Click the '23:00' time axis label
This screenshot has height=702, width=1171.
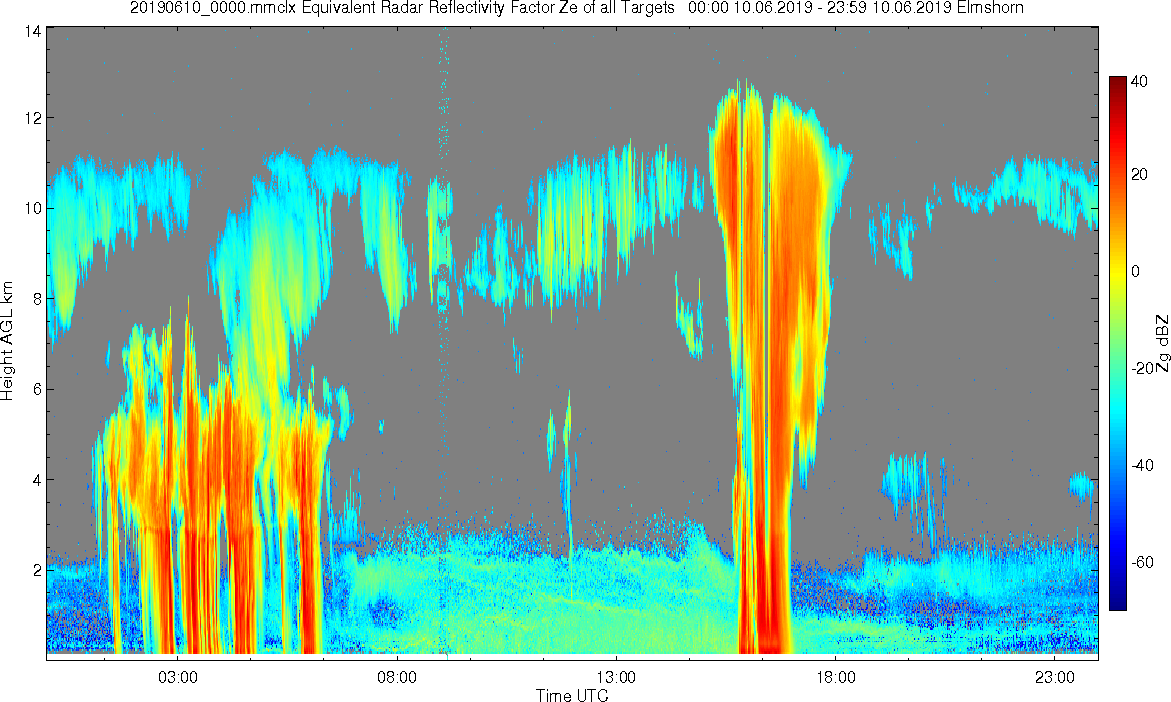coord(1053,677)
